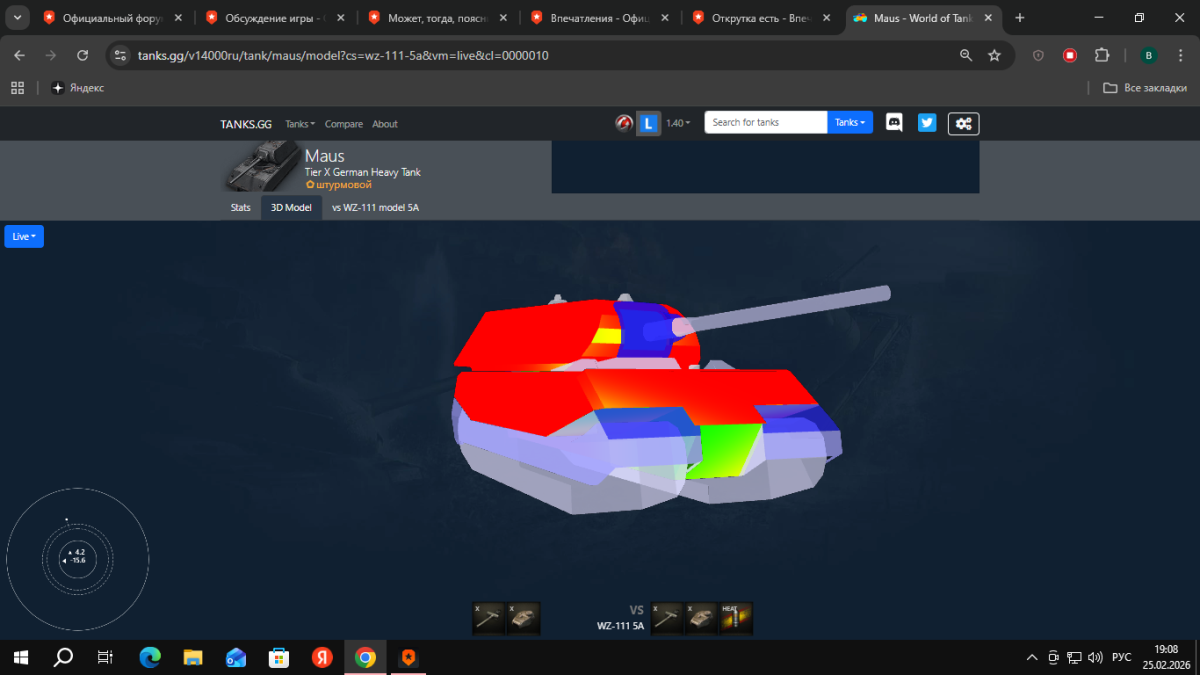Open the About page link
The width and height of the screenshot is (1200, 675).
coord(385,124)
